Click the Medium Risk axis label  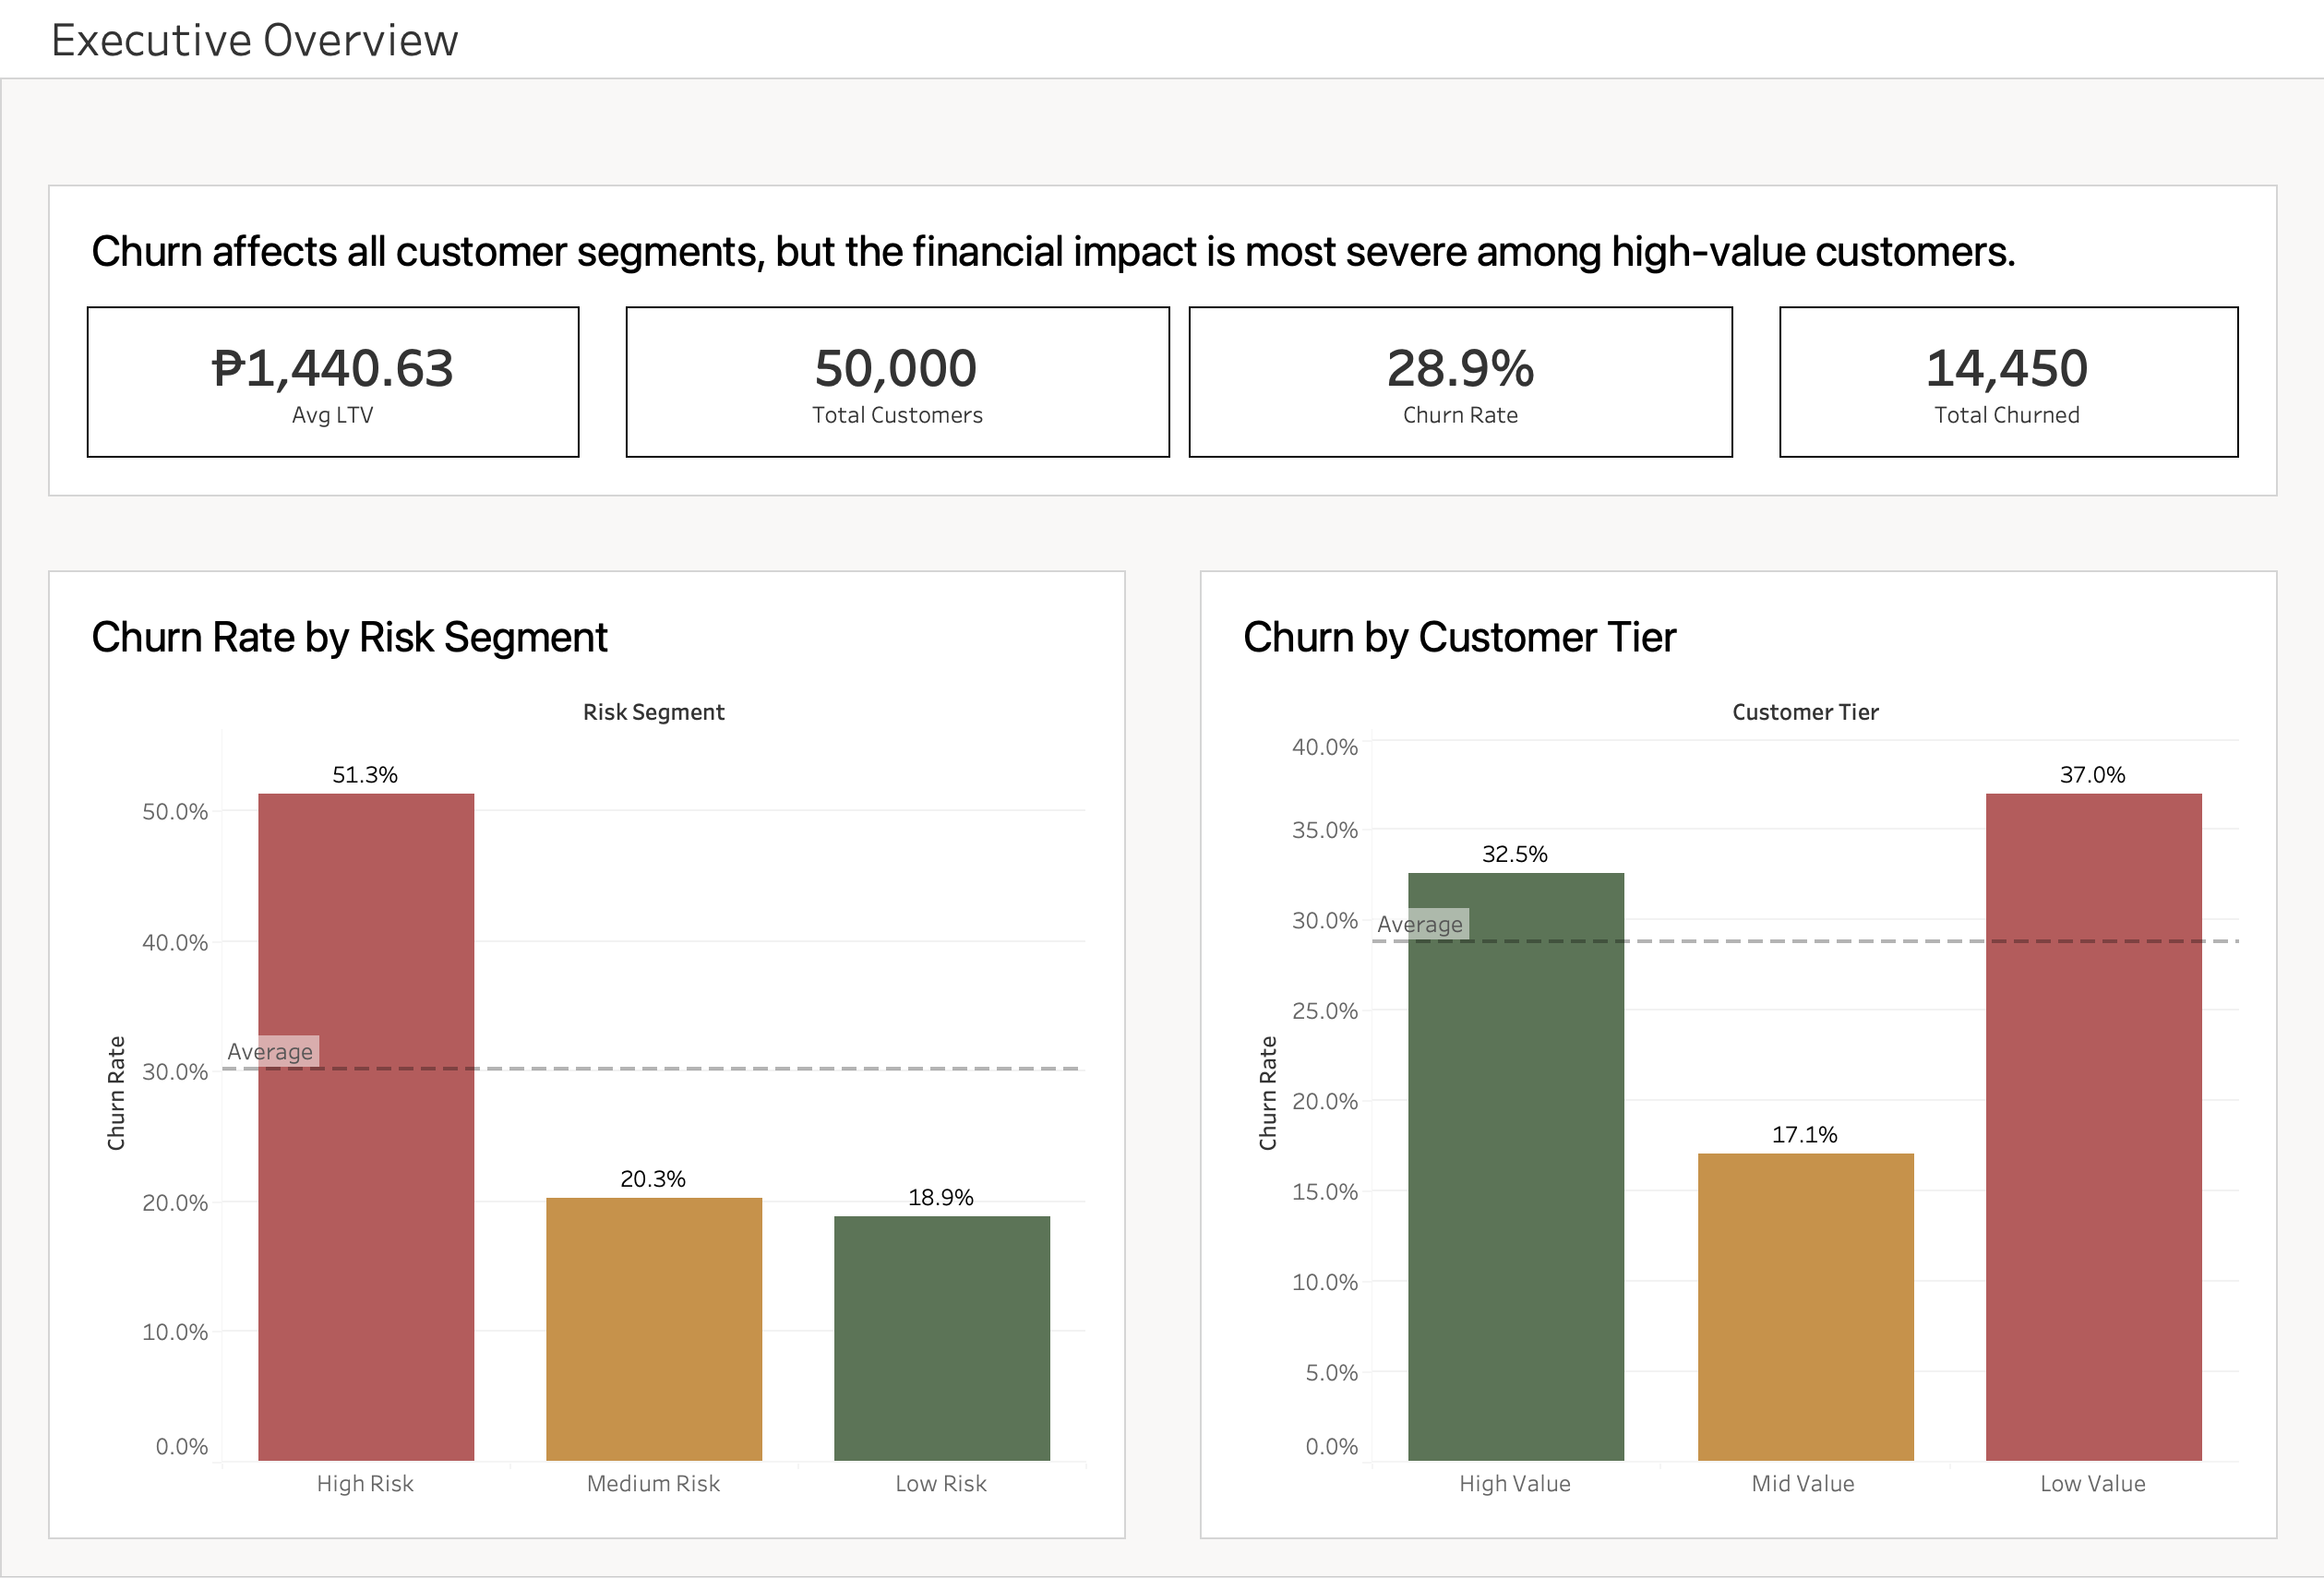[x=653, y=1484]
